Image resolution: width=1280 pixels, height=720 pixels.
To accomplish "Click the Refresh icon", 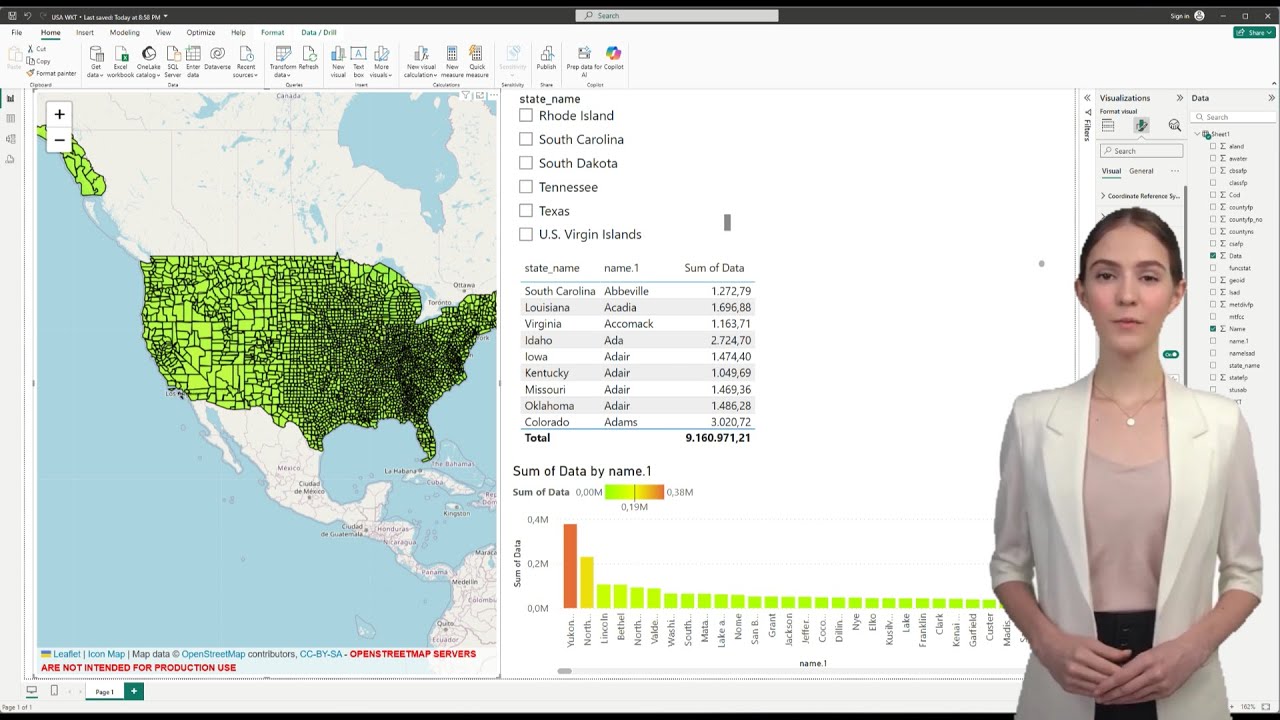I will coord(308,53).
